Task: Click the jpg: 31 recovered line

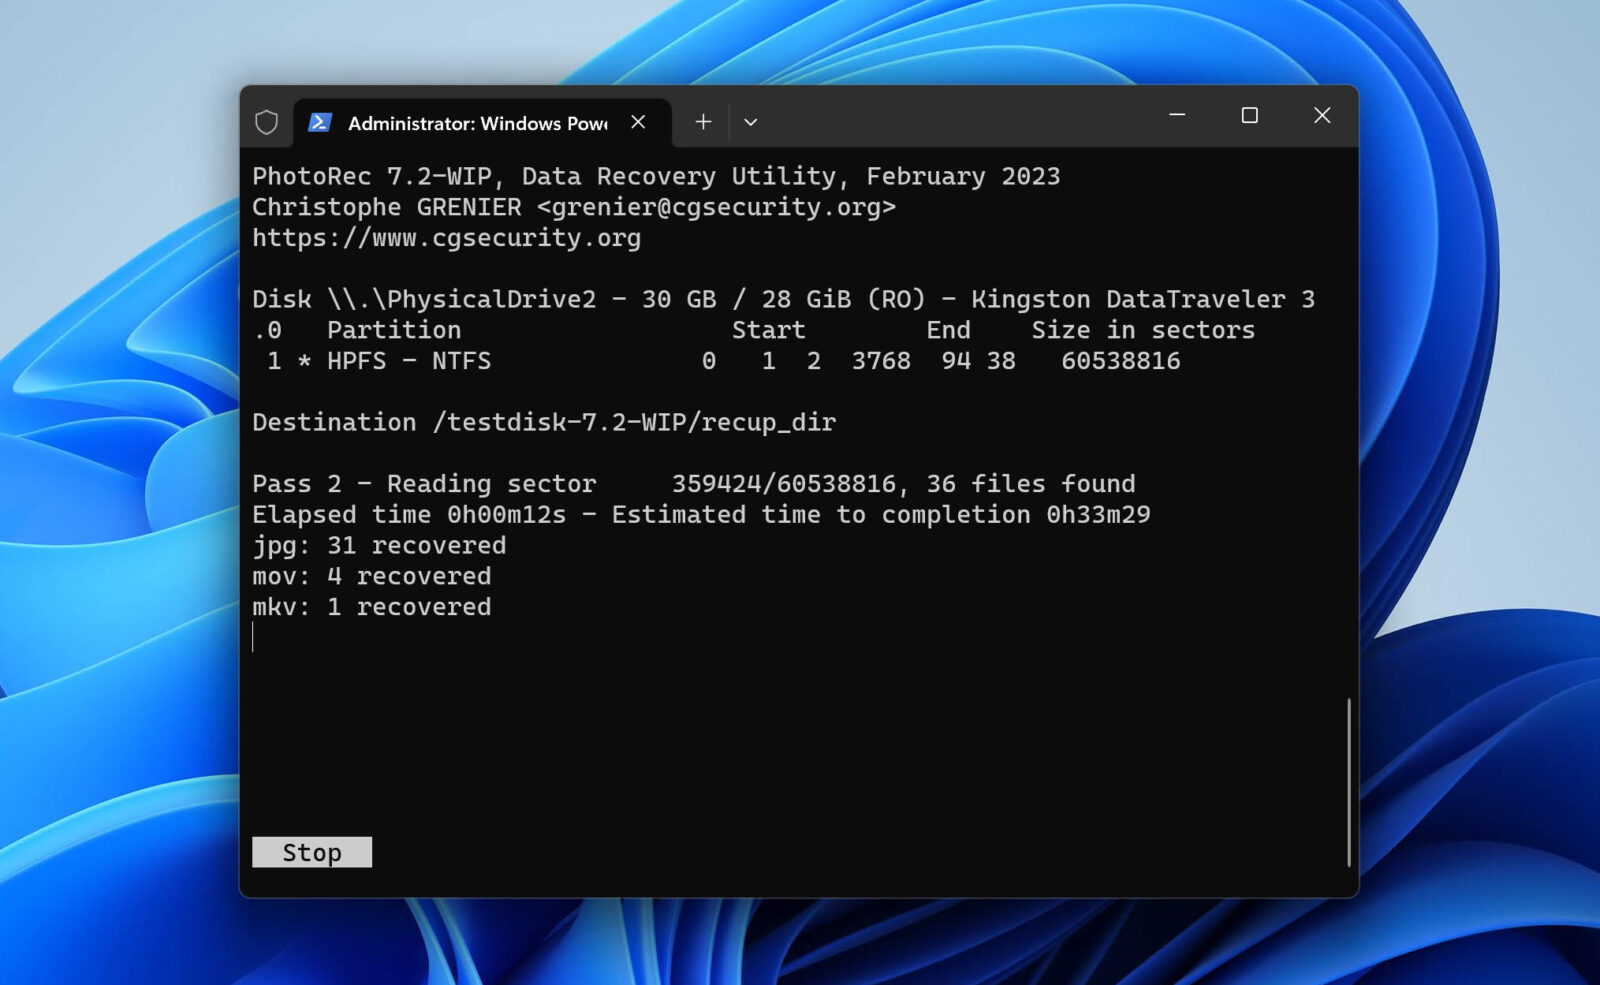Action: [x=379, y=545]
